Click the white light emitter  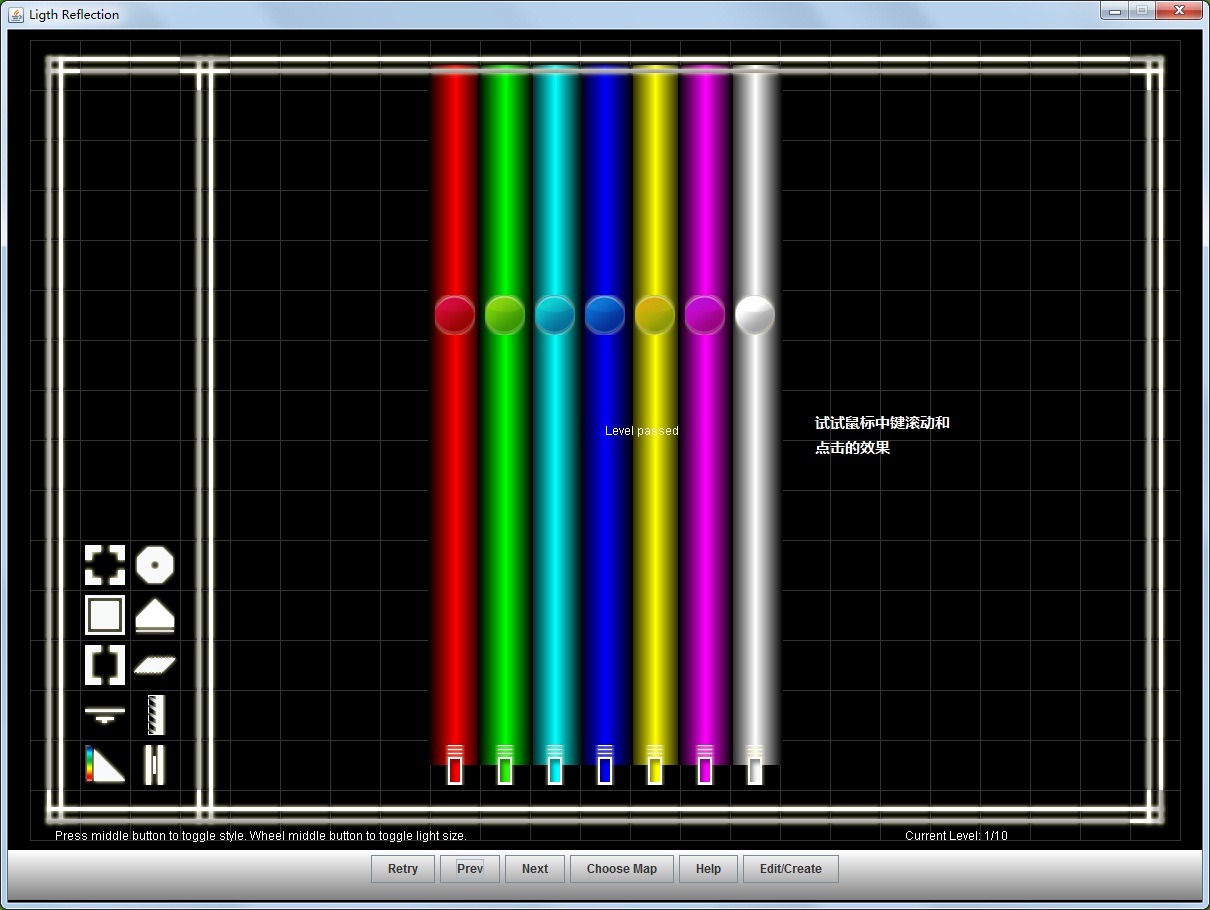pos(755,766)
